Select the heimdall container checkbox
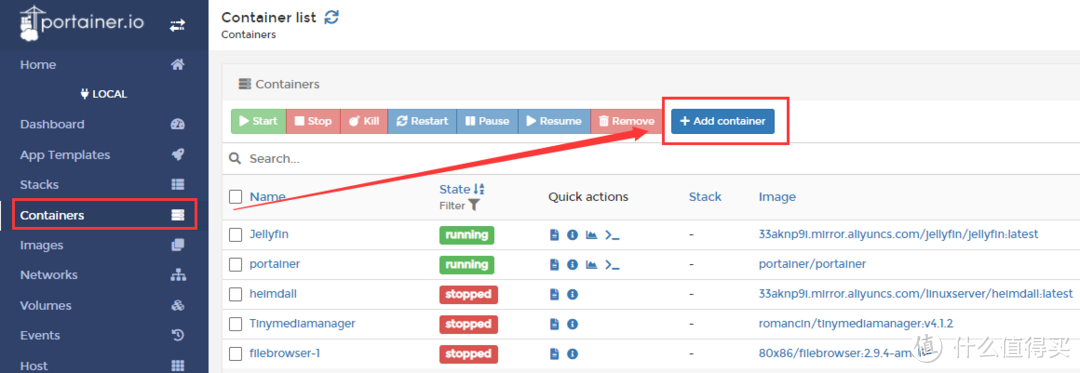Screen dimensions: 1080x373 (236, 295)
